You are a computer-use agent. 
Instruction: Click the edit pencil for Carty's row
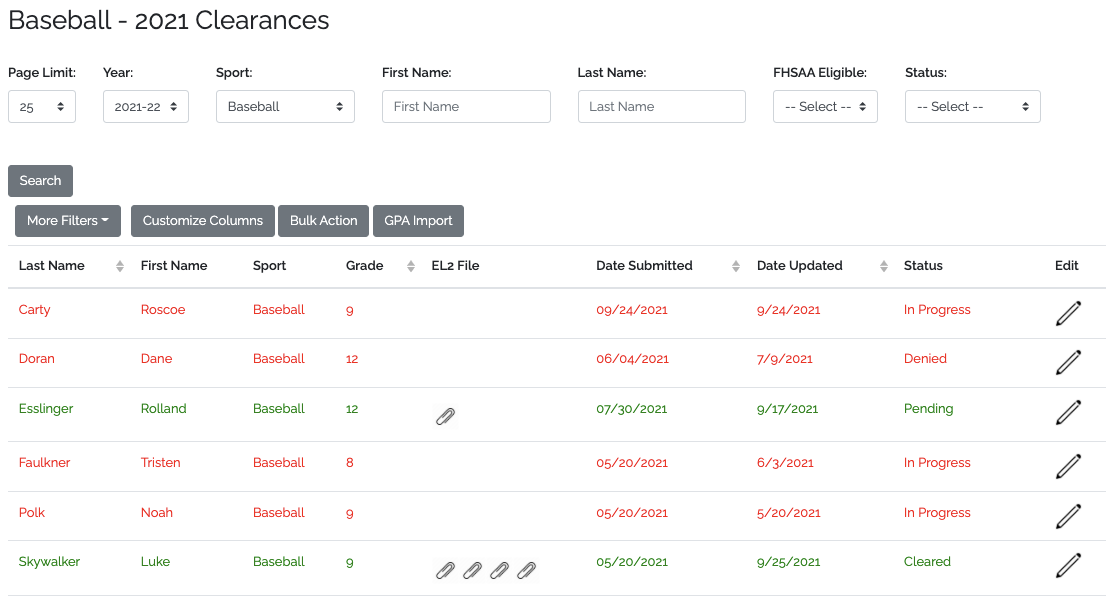click(x=1068, y=313)
